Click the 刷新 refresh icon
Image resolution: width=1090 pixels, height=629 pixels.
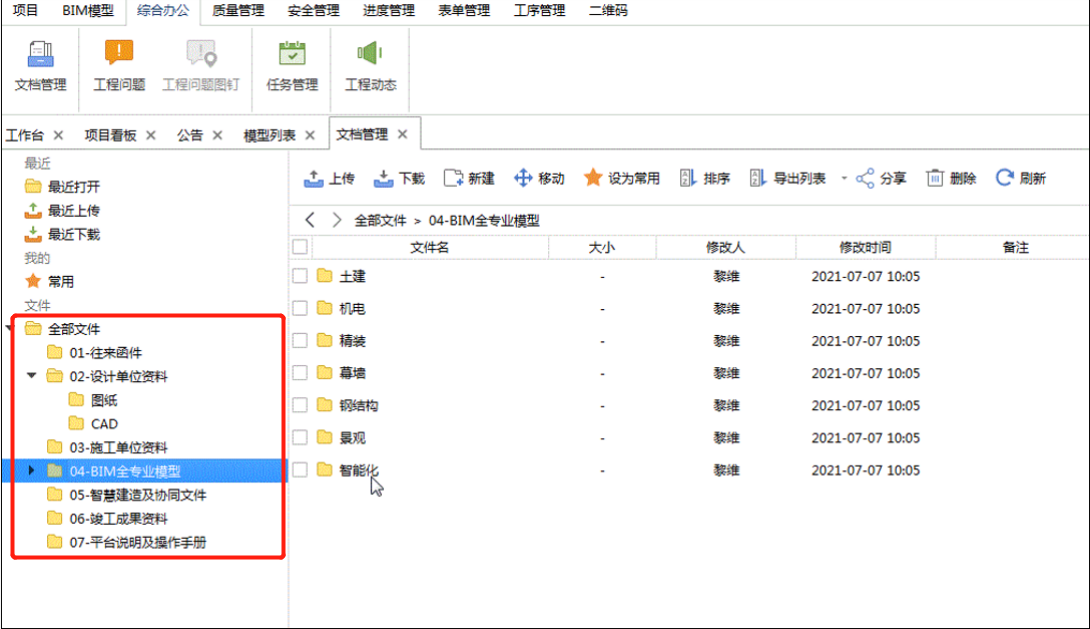pyautogui.click(x=1003, y=179)
